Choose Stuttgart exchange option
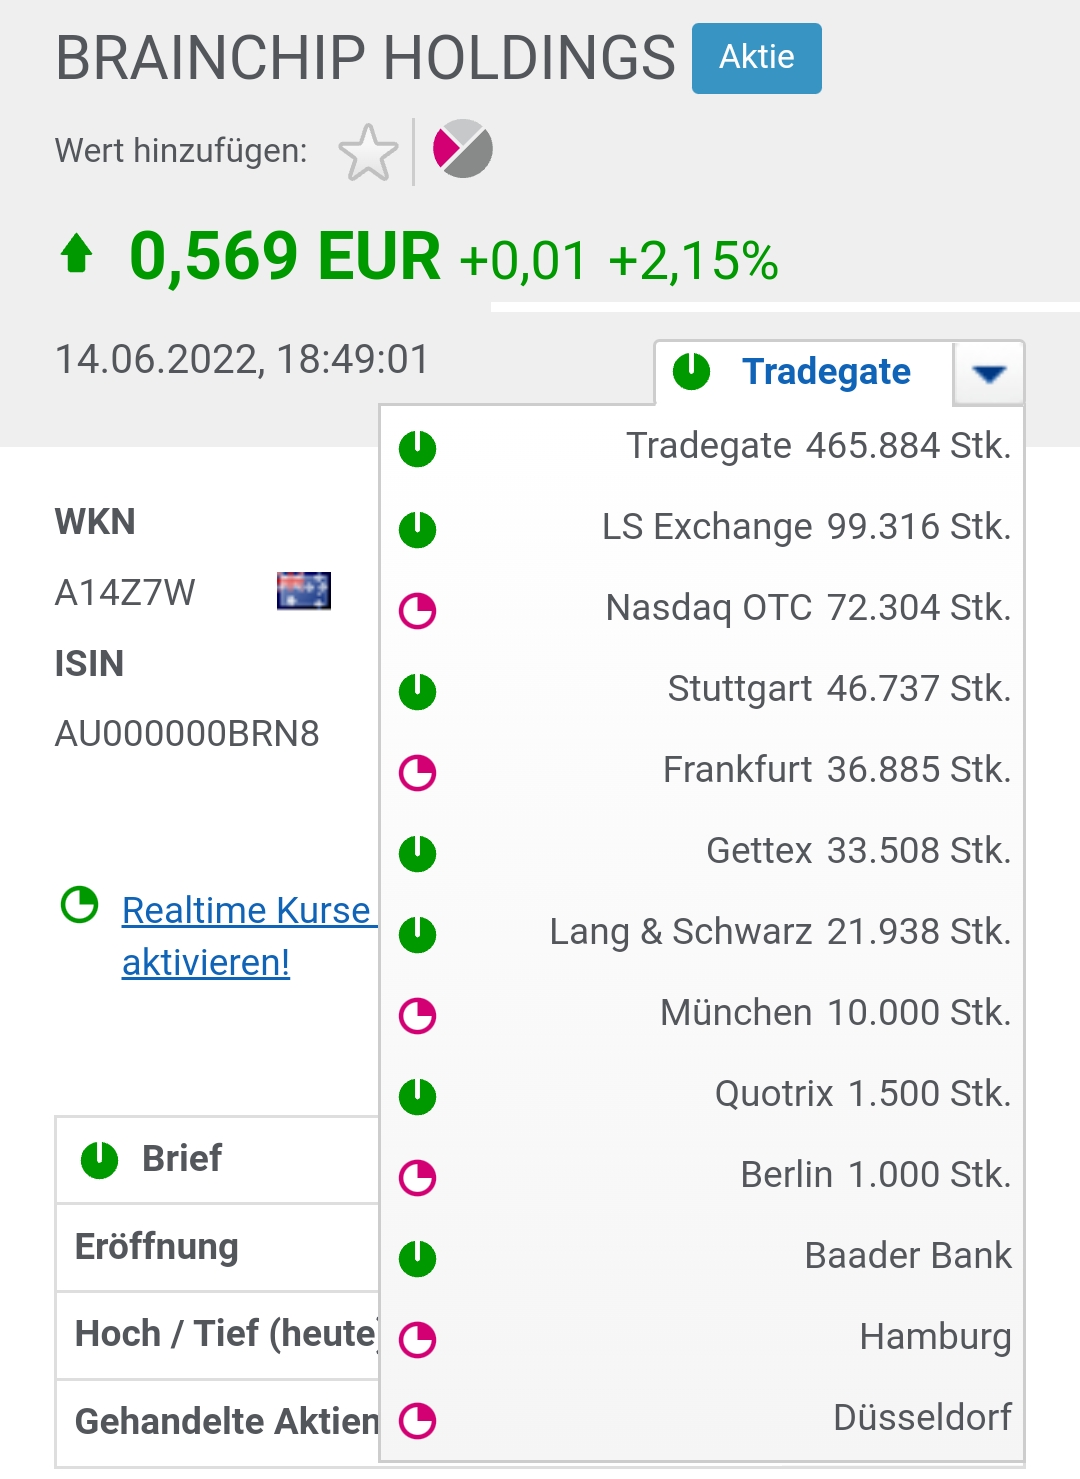 [838, 689]
